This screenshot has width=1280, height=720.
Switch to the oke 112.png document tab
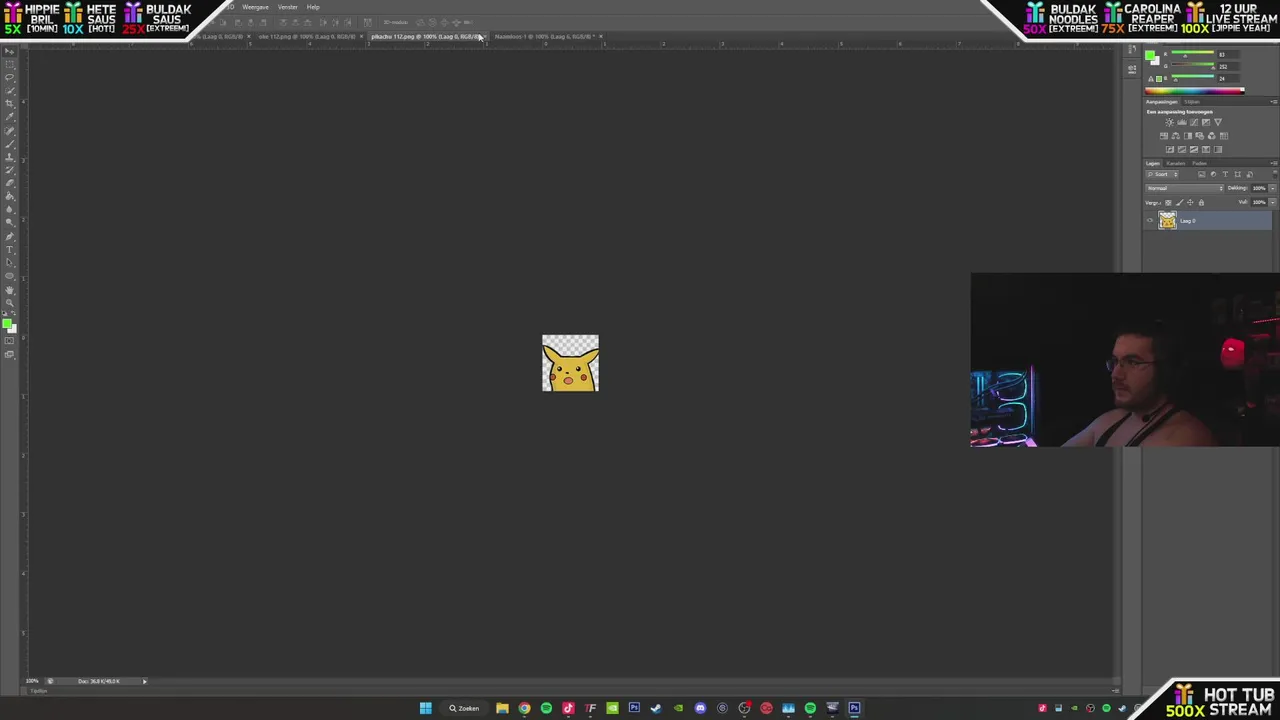[307, 36]
